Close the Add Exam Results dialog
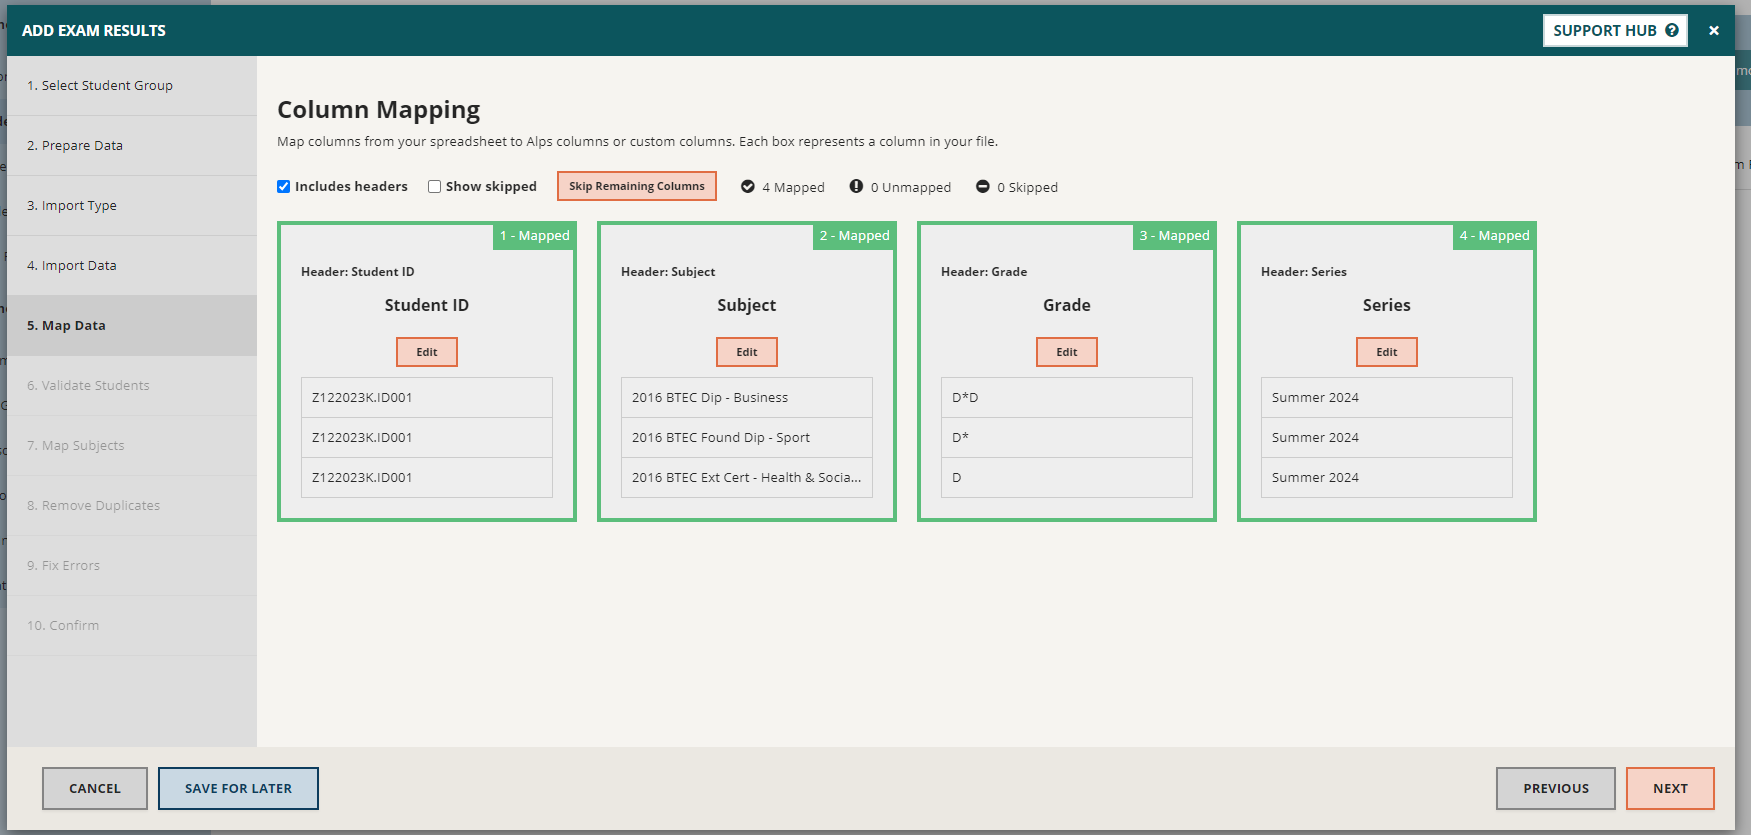This screenshot has height=835, width=1751. tap(1714, 31)
